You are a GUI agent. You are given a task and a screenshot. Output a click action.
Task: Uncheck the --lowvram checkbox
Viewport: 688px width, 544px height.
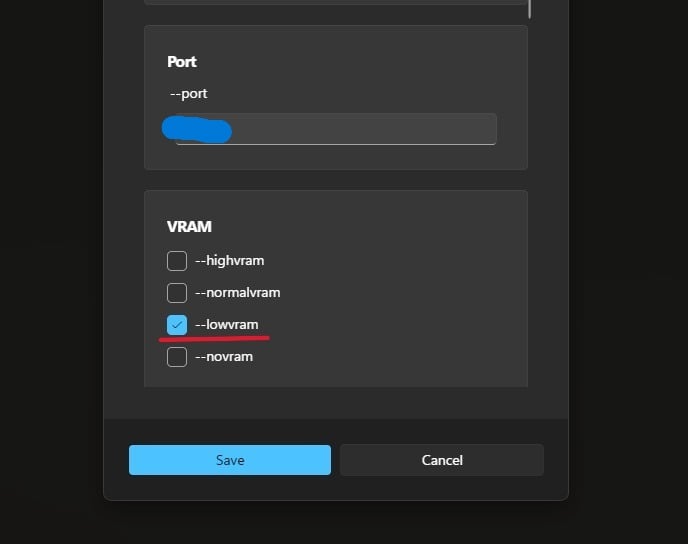(177, 325)
